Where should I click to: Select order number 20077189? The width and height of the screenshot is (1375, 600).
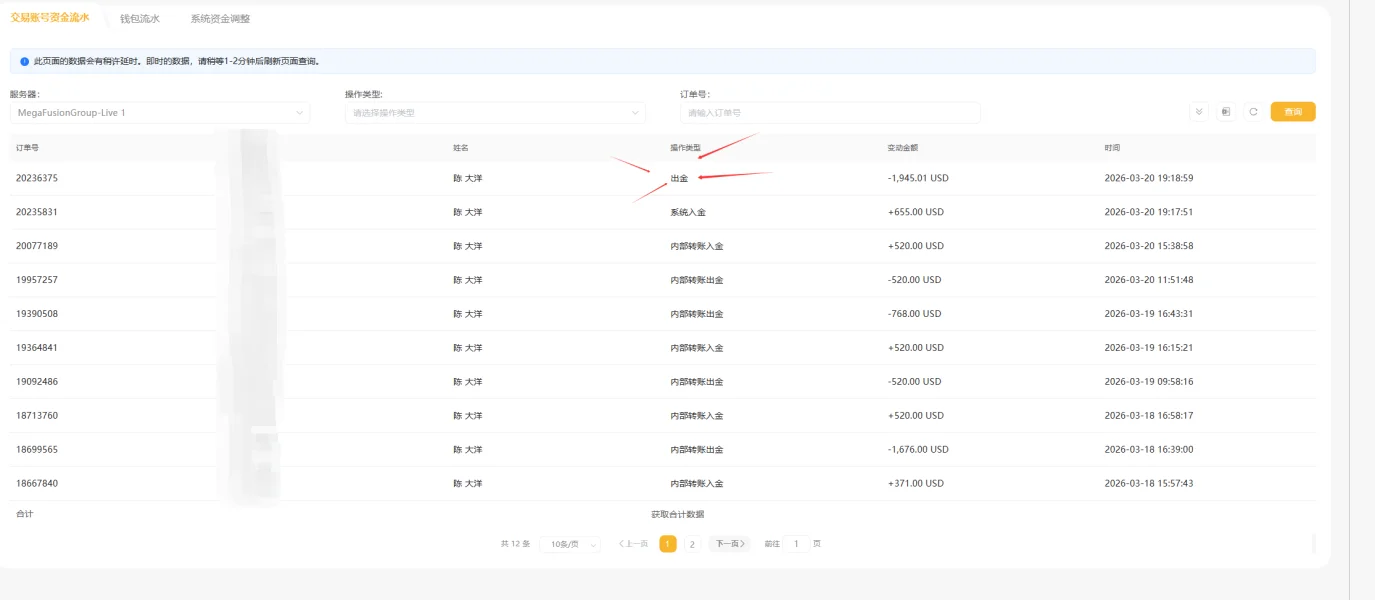37,246
